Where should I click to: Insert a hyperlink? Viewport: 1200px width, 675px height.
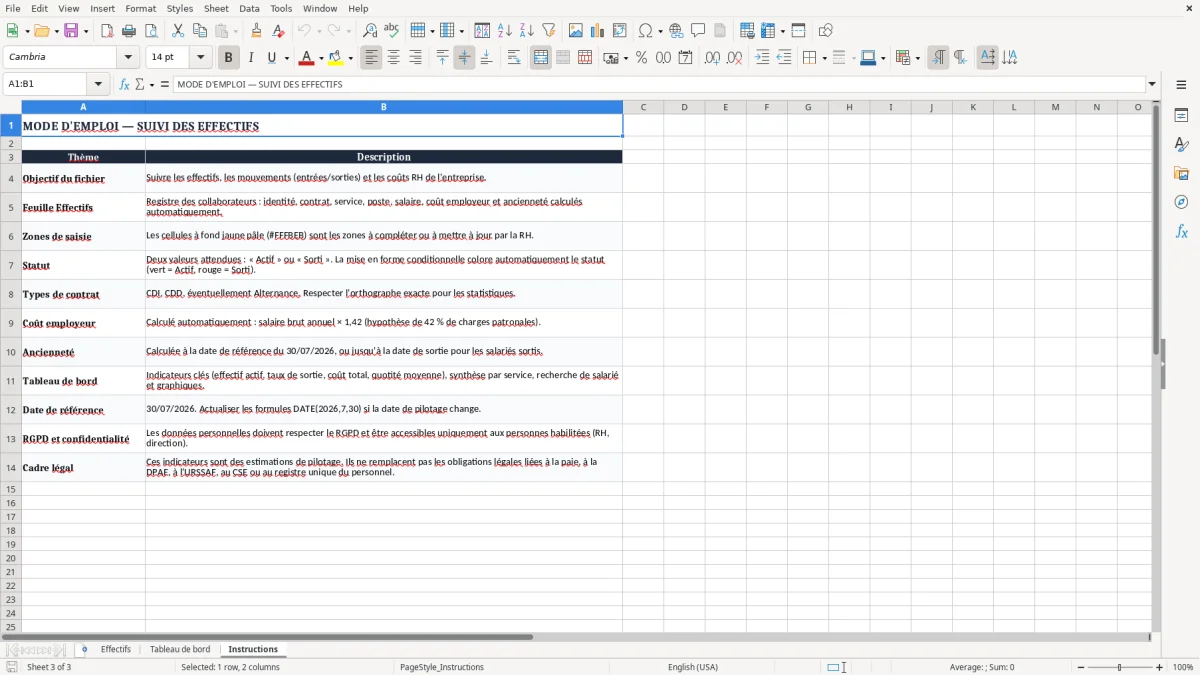click(676, 31)
